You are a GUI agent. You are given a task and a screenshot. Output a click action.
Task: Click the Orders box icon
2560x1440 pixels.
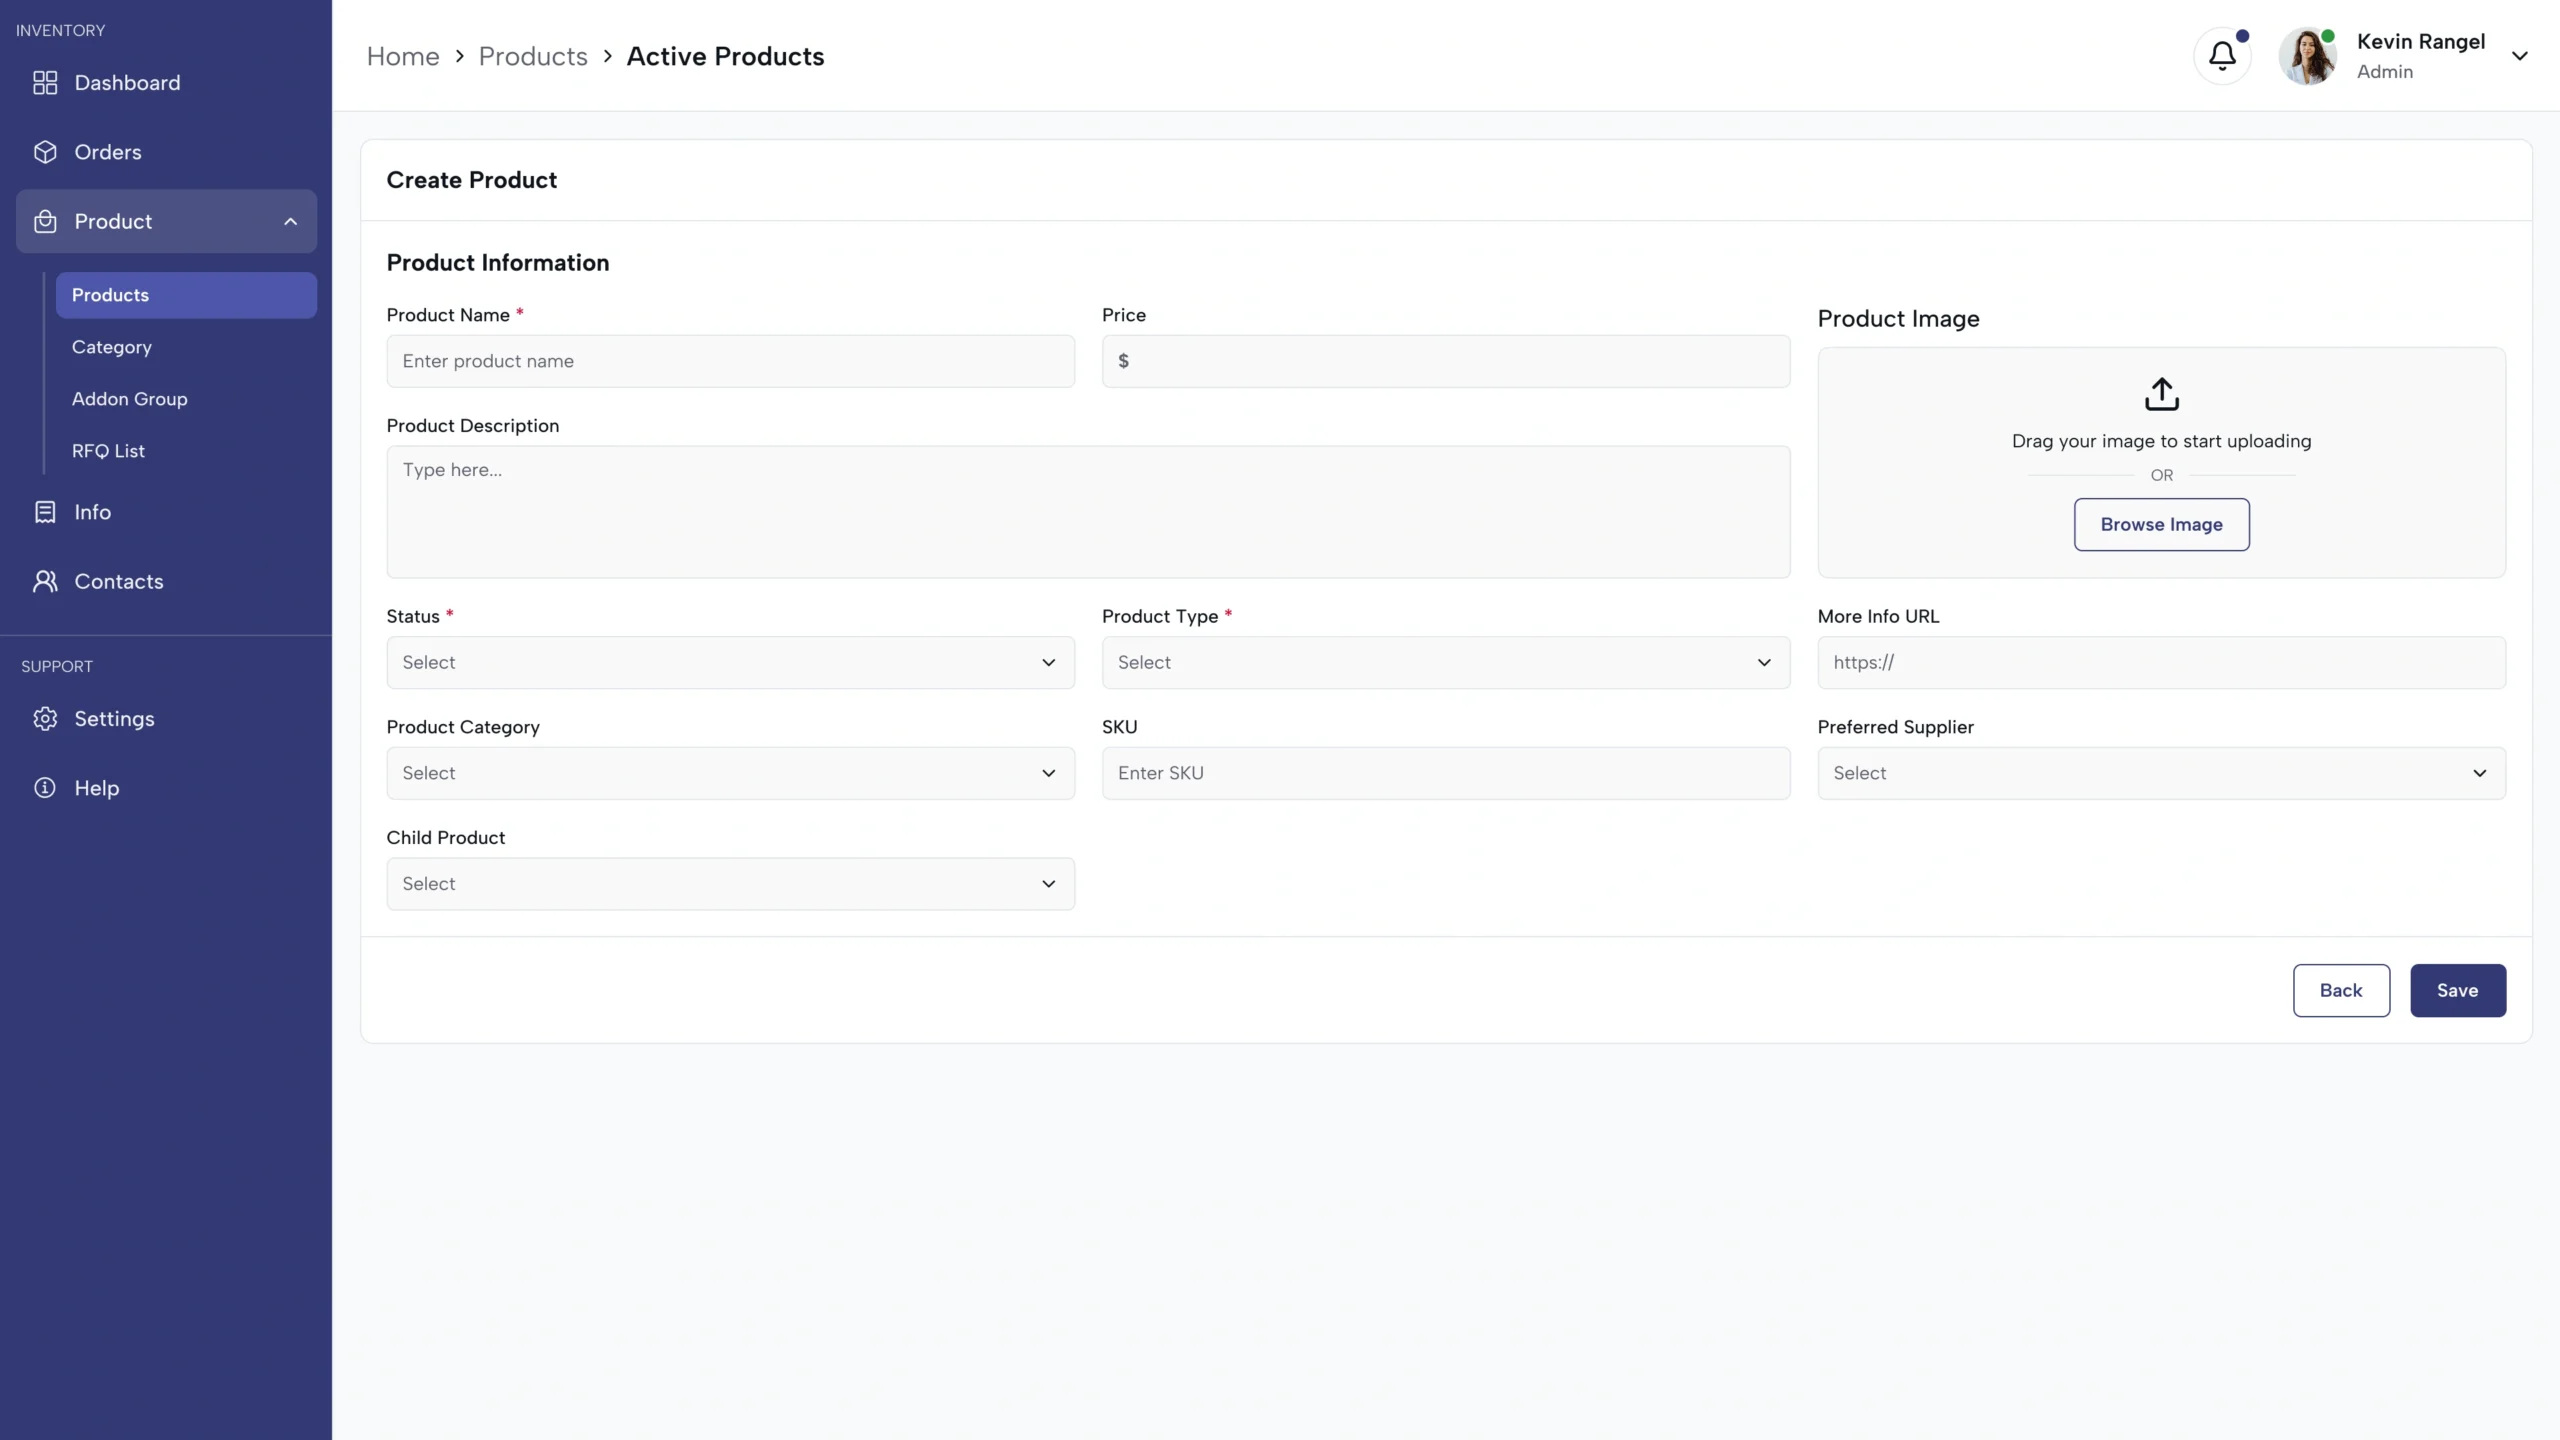[45, 152]
